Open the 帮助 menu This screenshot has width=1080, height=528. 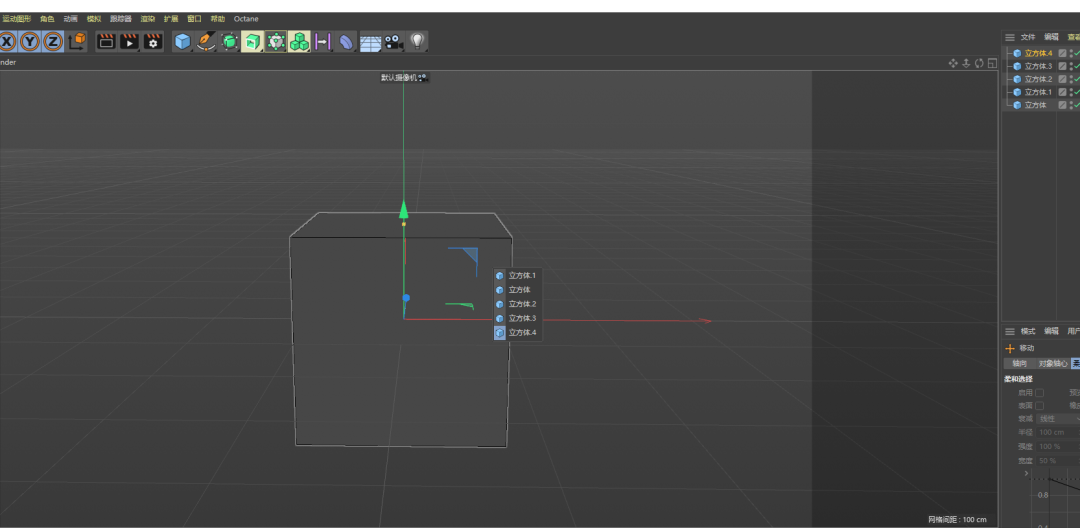click(218, 19)
